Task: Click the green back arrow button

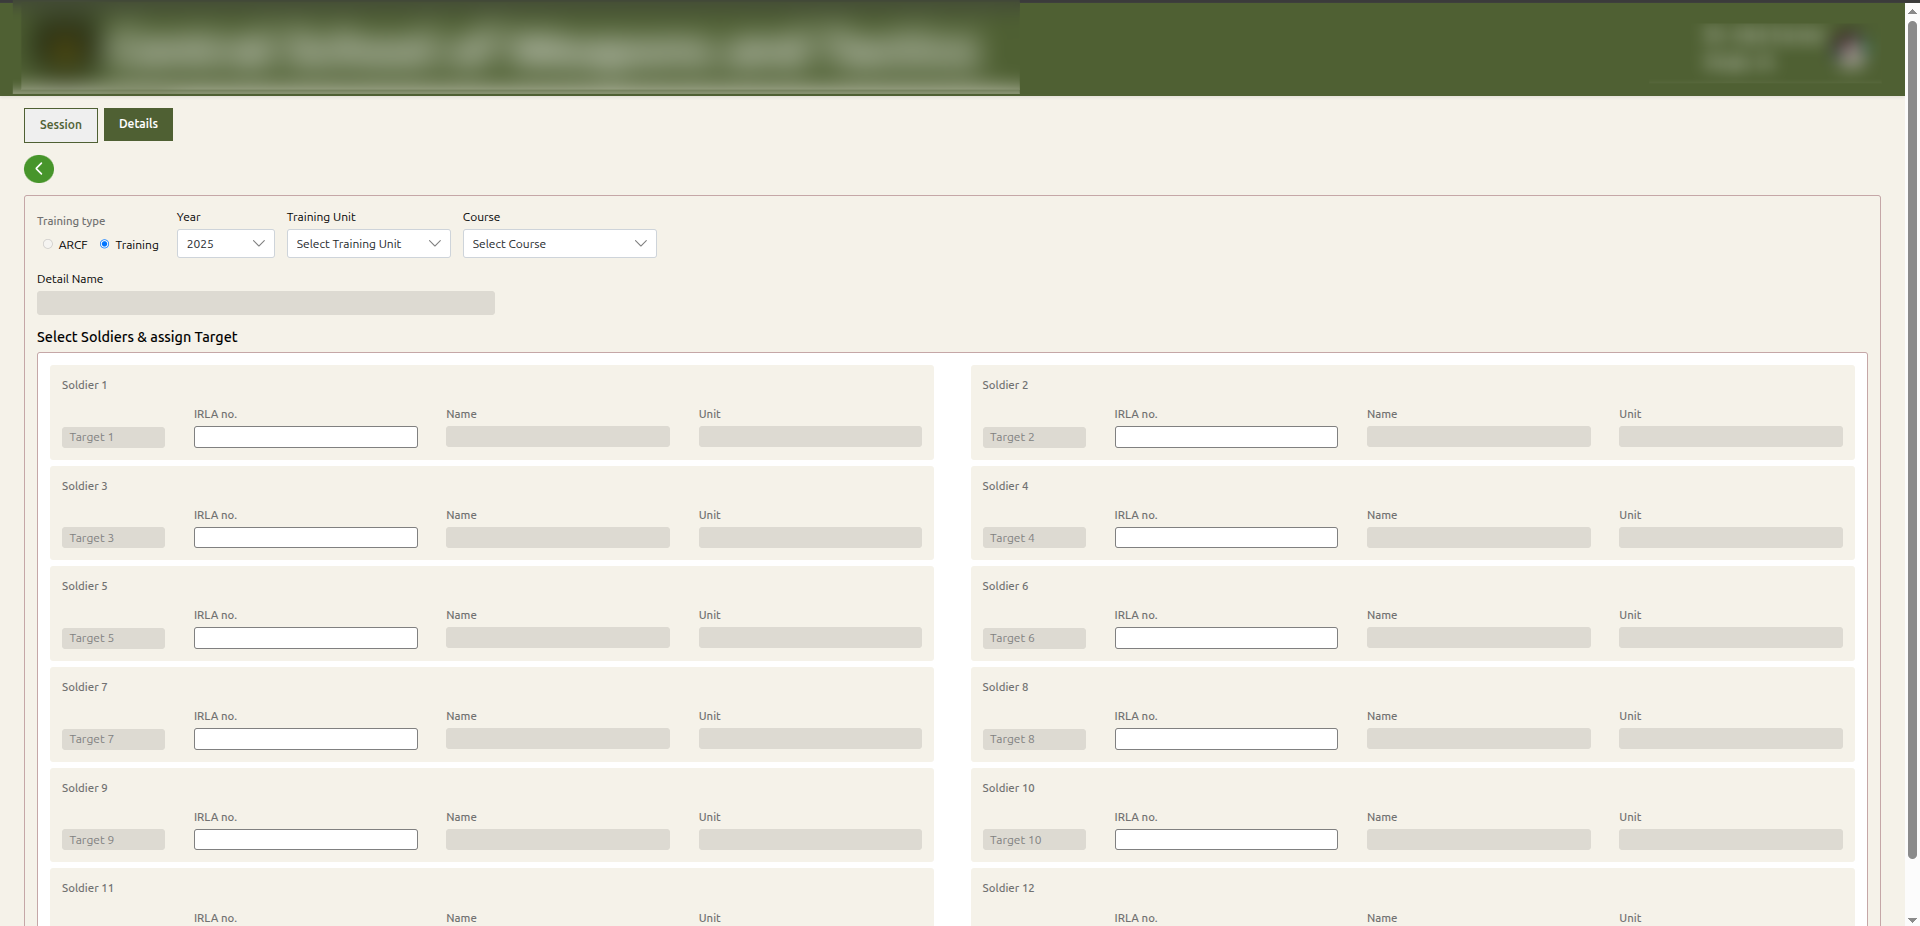Action: pyautogui.click(x=39, y=169)
